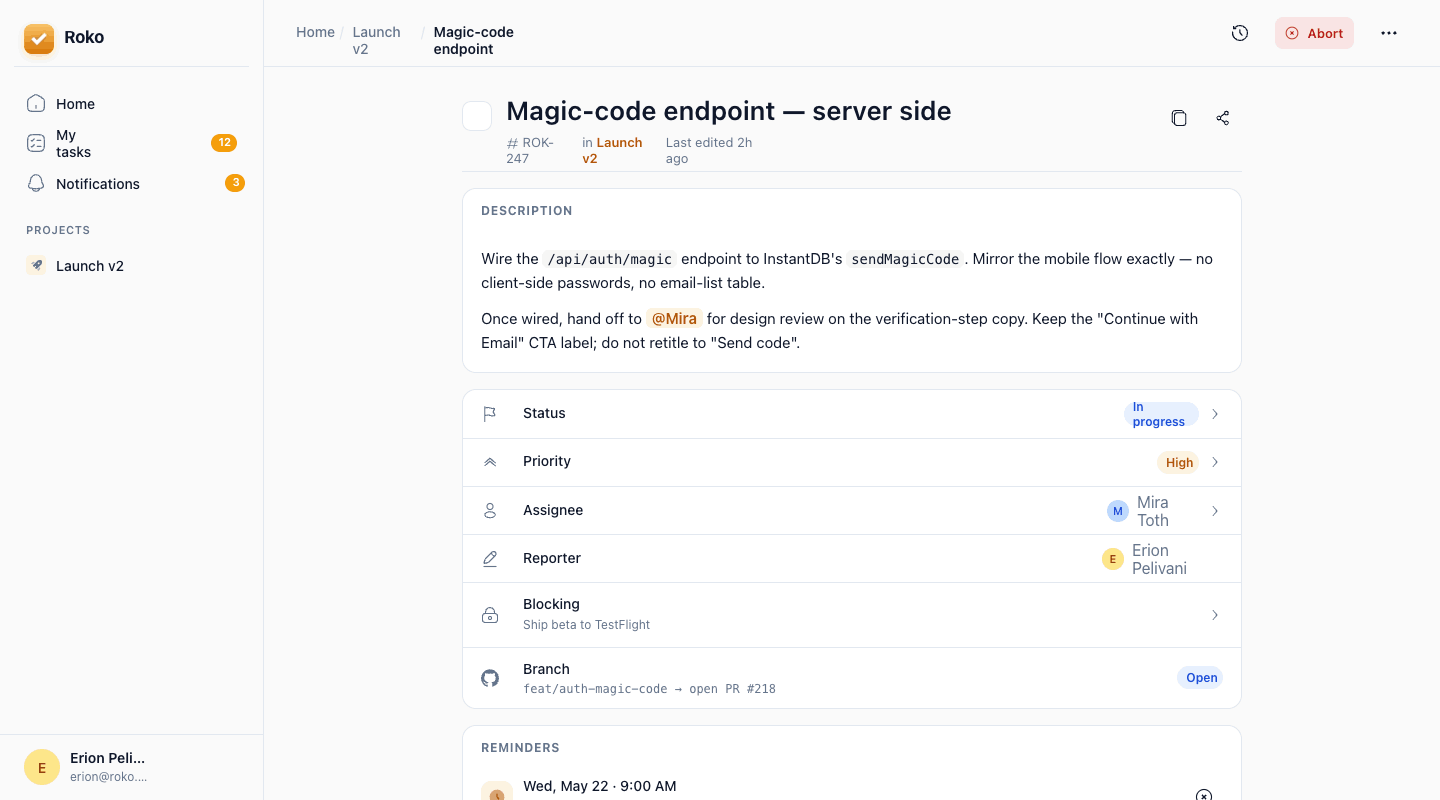This screenshot has height=800, width=1440.
Task: Click the Mira Toth avatar
Action: 1118,511
